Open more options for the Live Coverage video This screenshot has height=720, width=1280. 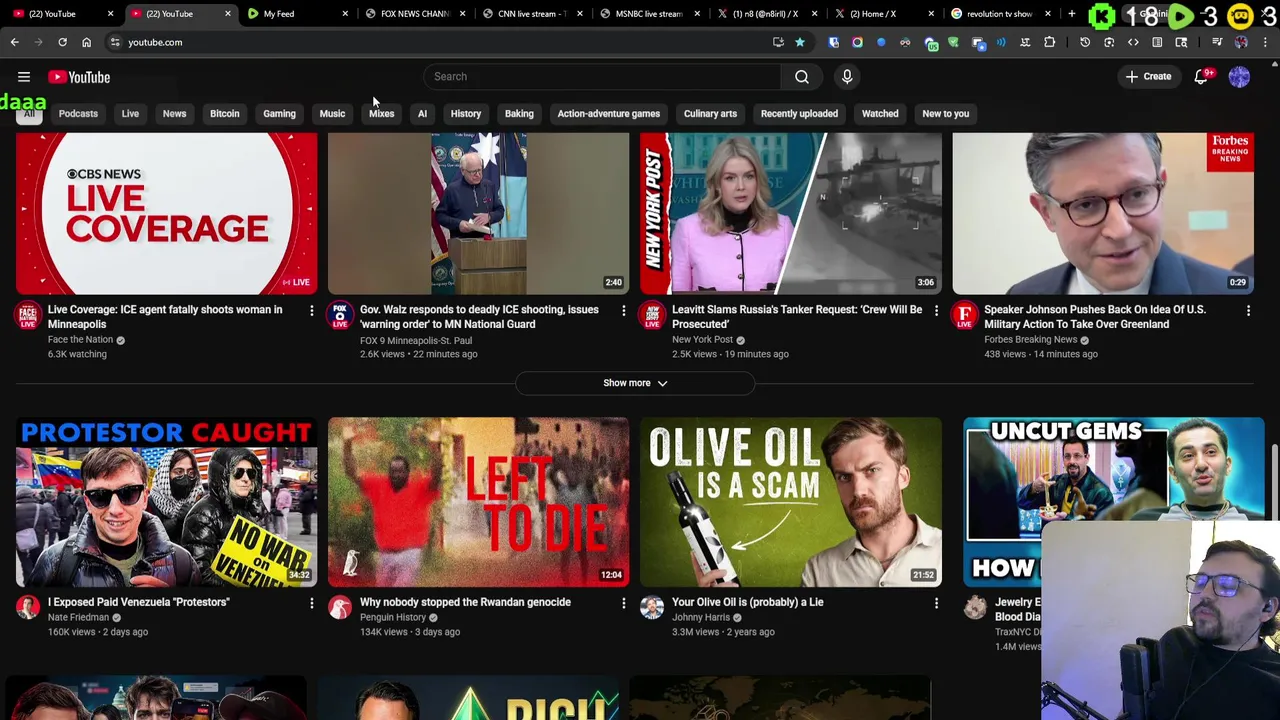(x=311, y=311)
